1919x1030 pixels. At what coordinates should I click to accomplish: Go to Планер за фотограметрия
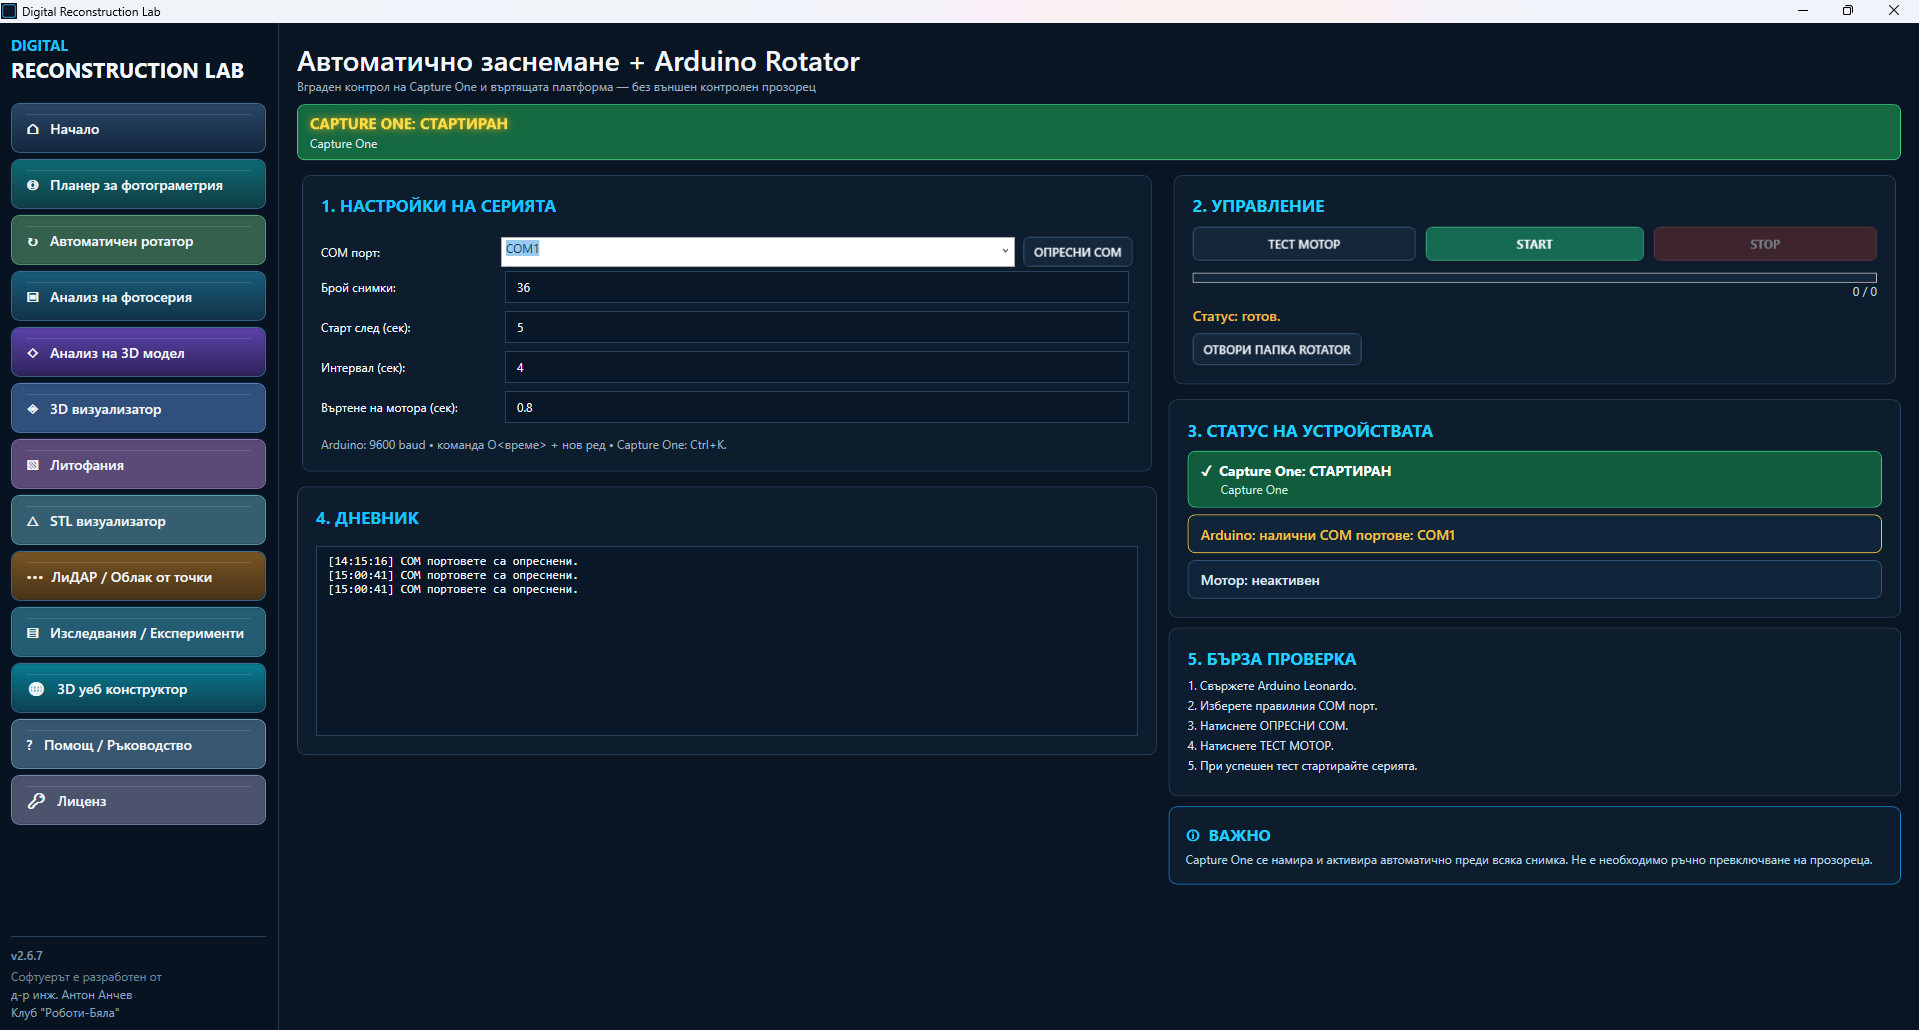tap(138, 184)
